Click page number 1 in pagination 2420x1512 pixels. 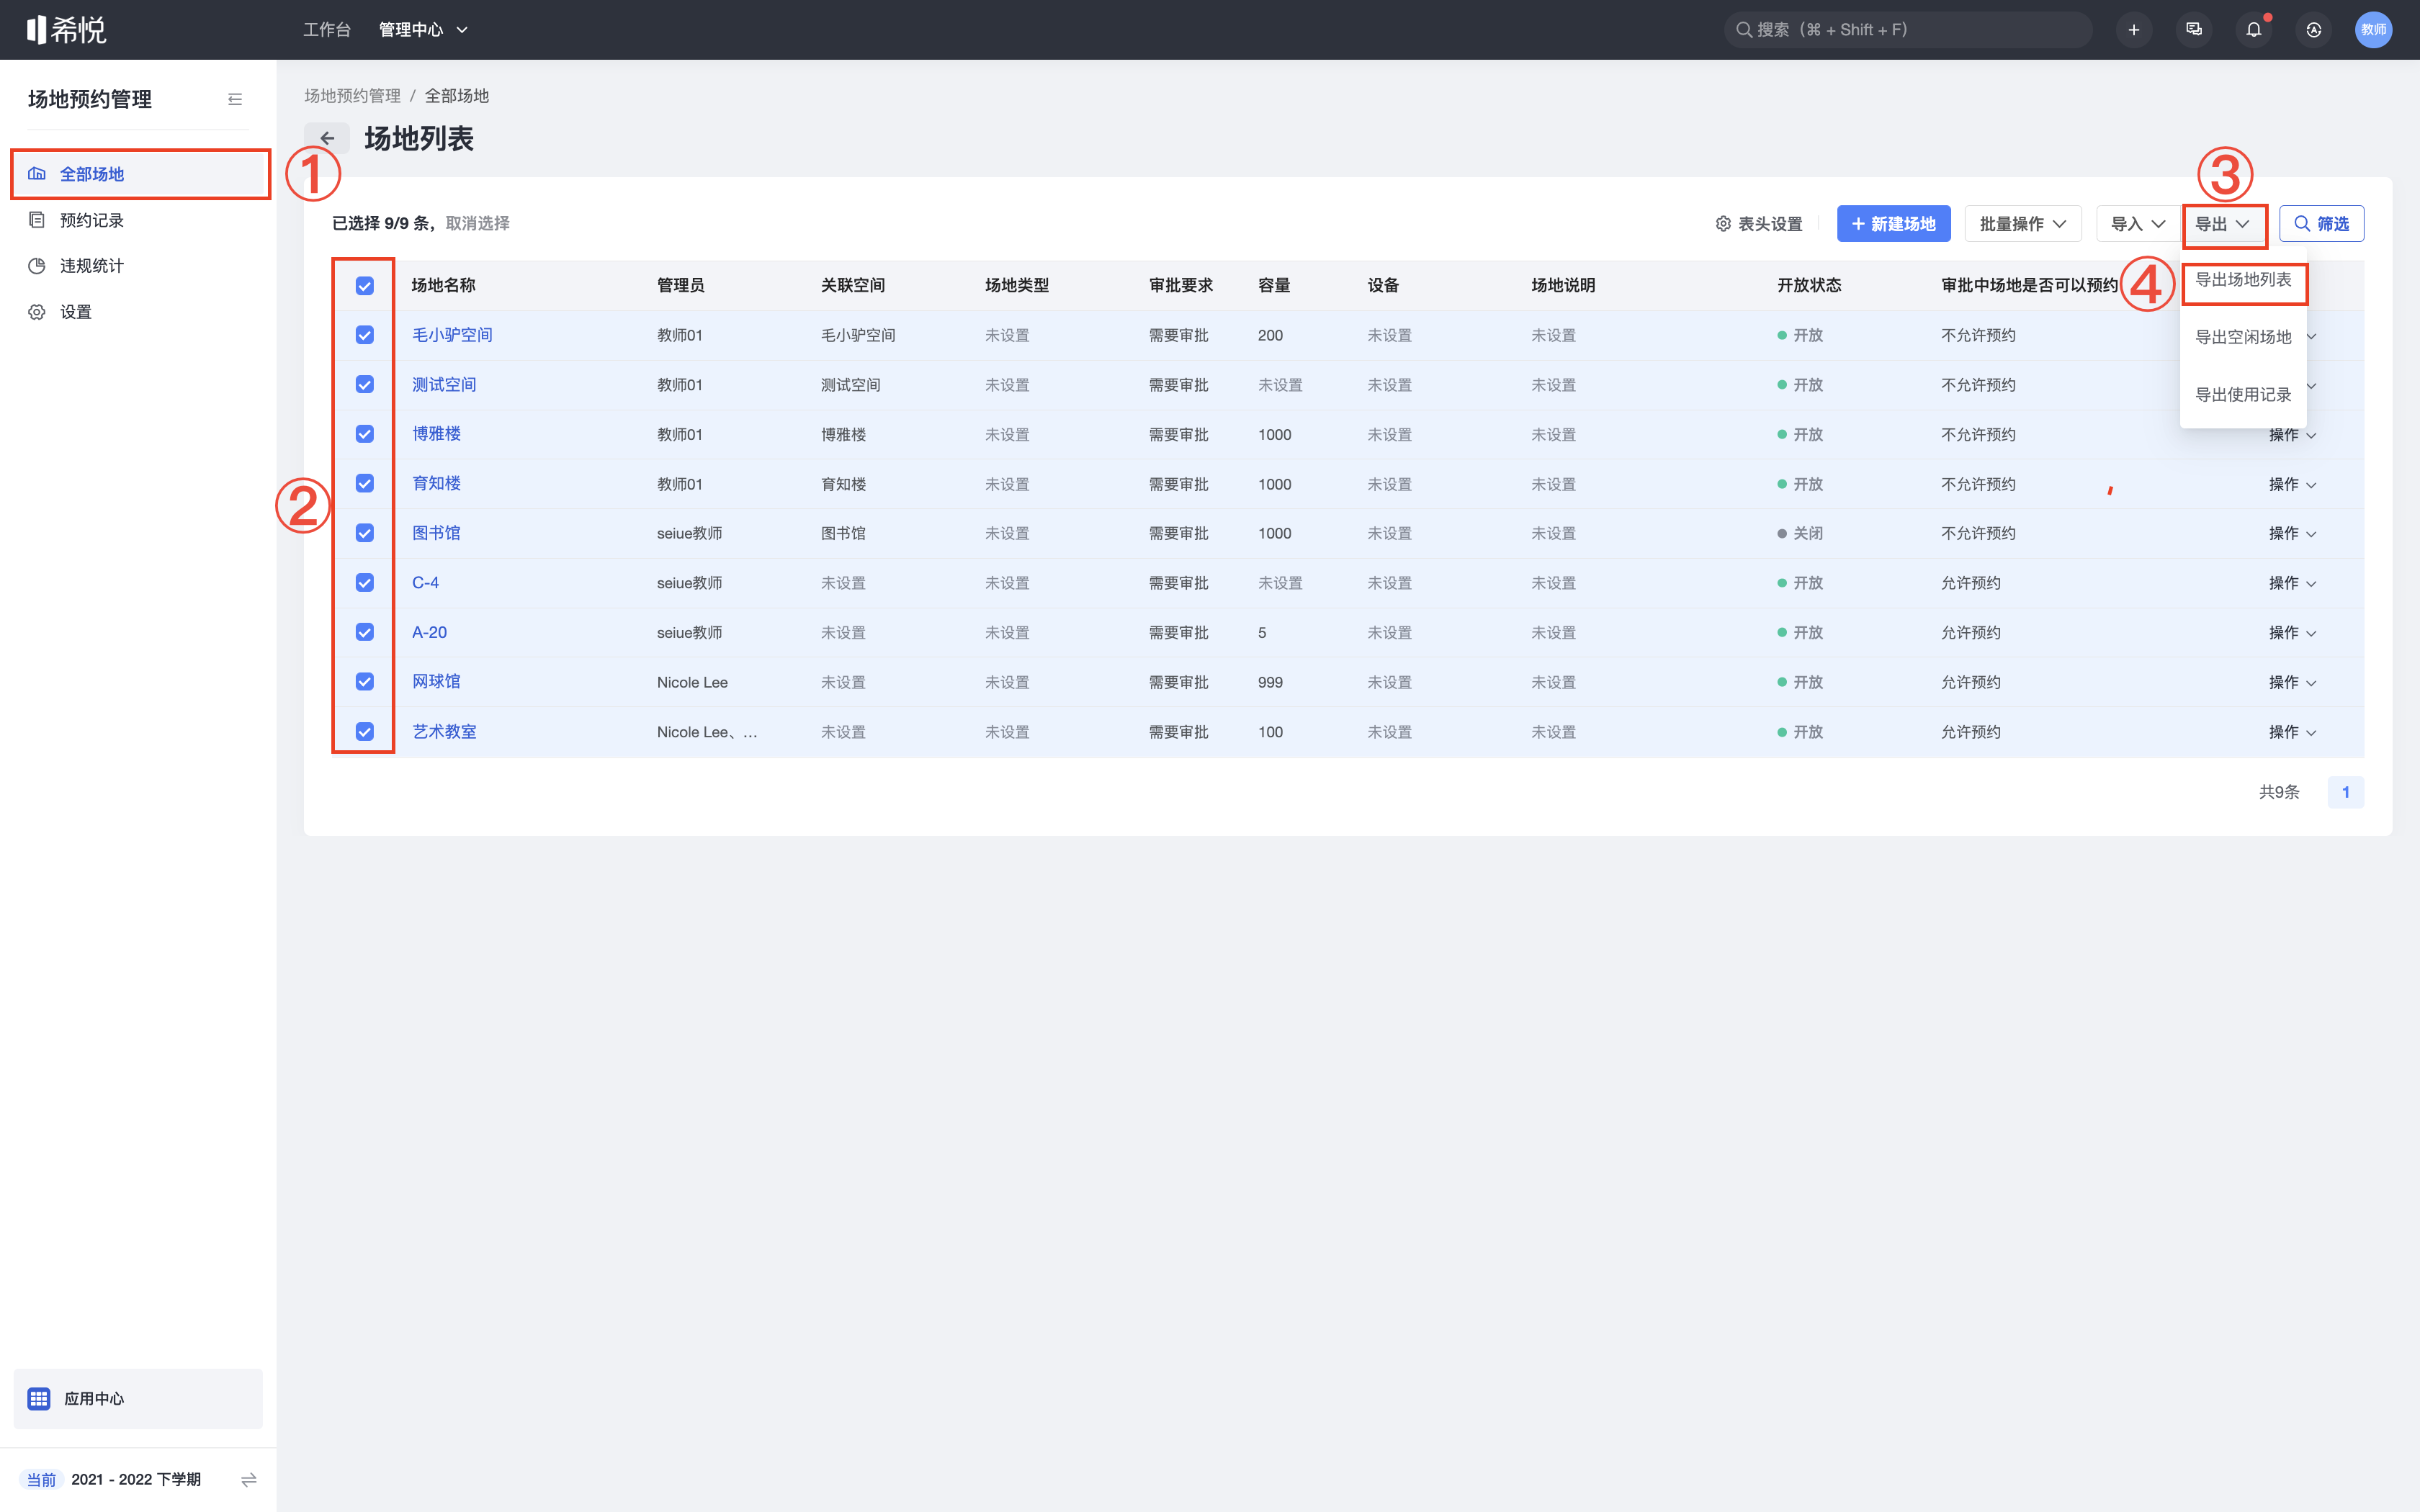[2345, 792]
